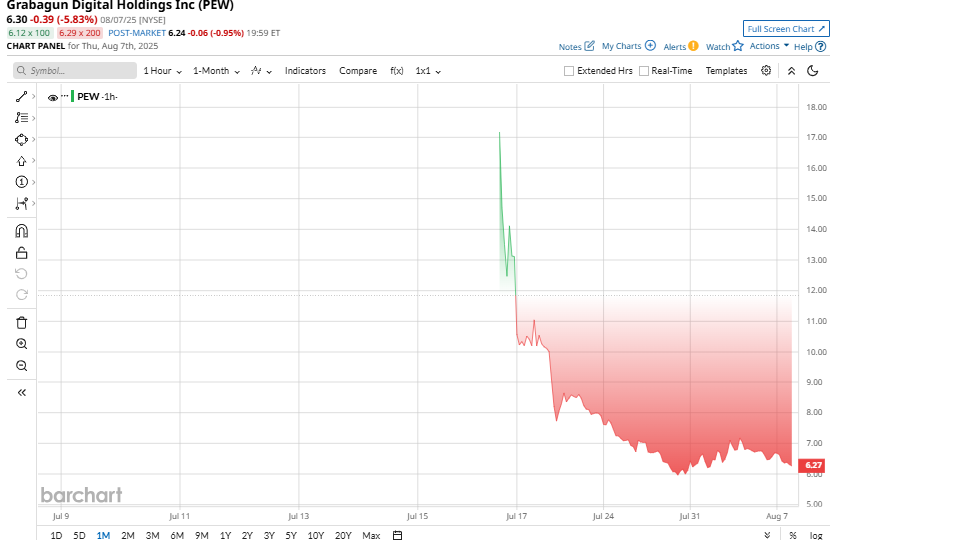Toggle visibility of PEW series
This screenshot has height=540, width=971.
(x=53, y=97)
